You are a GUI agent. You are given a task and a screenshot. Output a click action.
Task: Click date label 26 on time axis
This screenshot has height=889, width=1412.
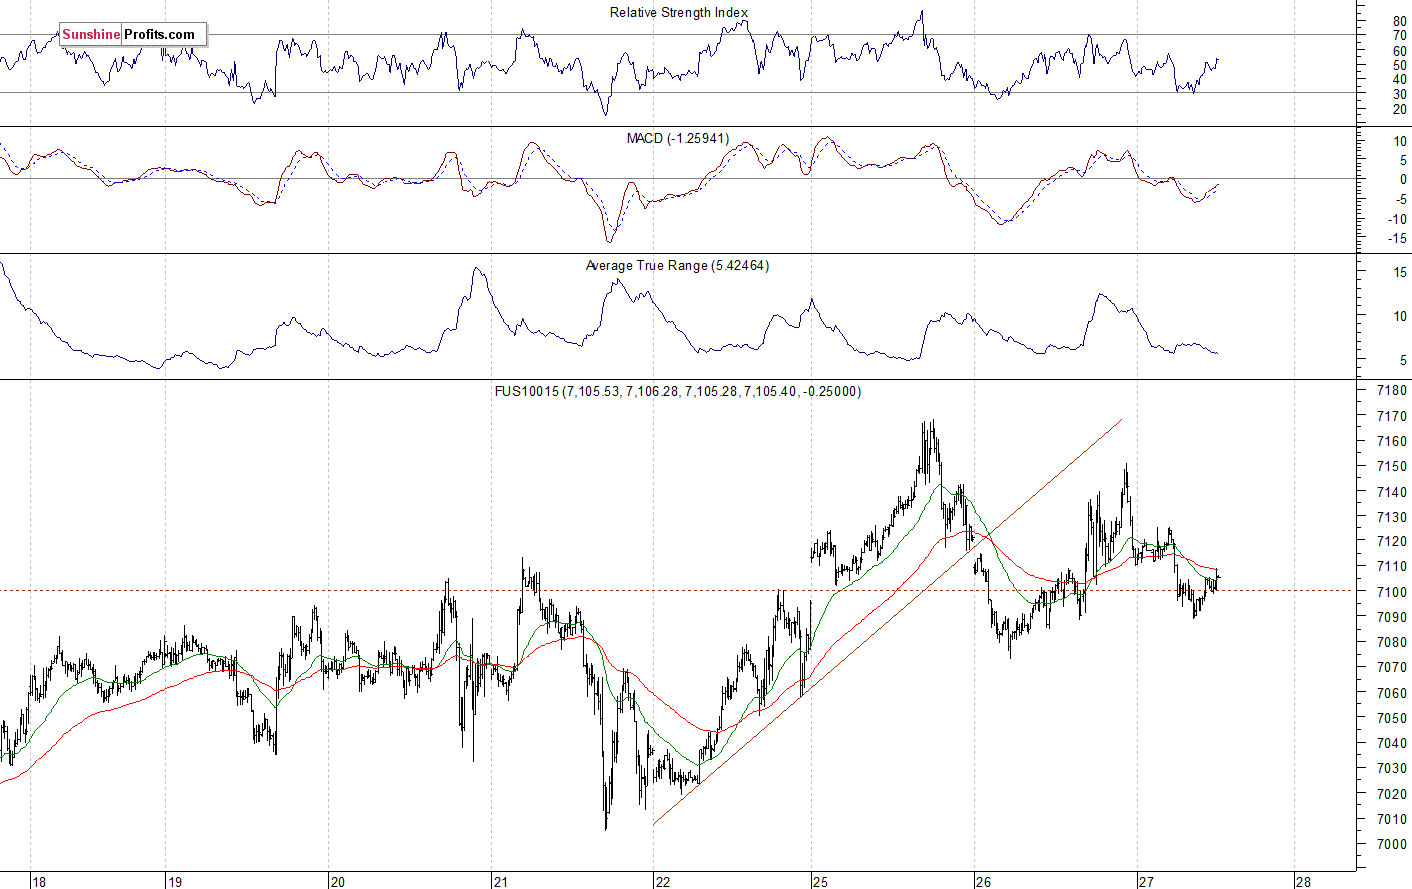coord(983,882)
